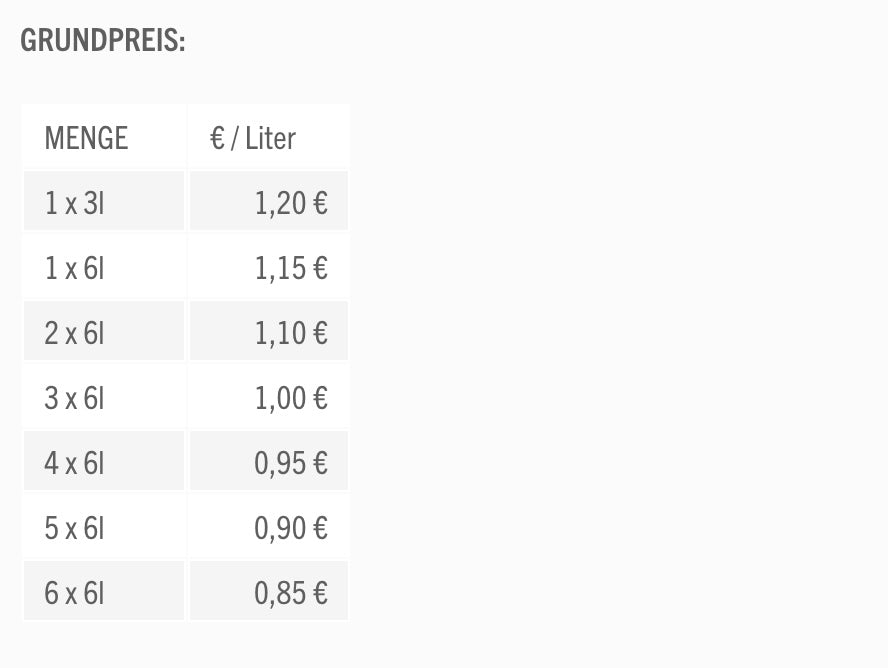Click the euro sign after 0,85
The image size is (888, 668).
tap(320, 593)
